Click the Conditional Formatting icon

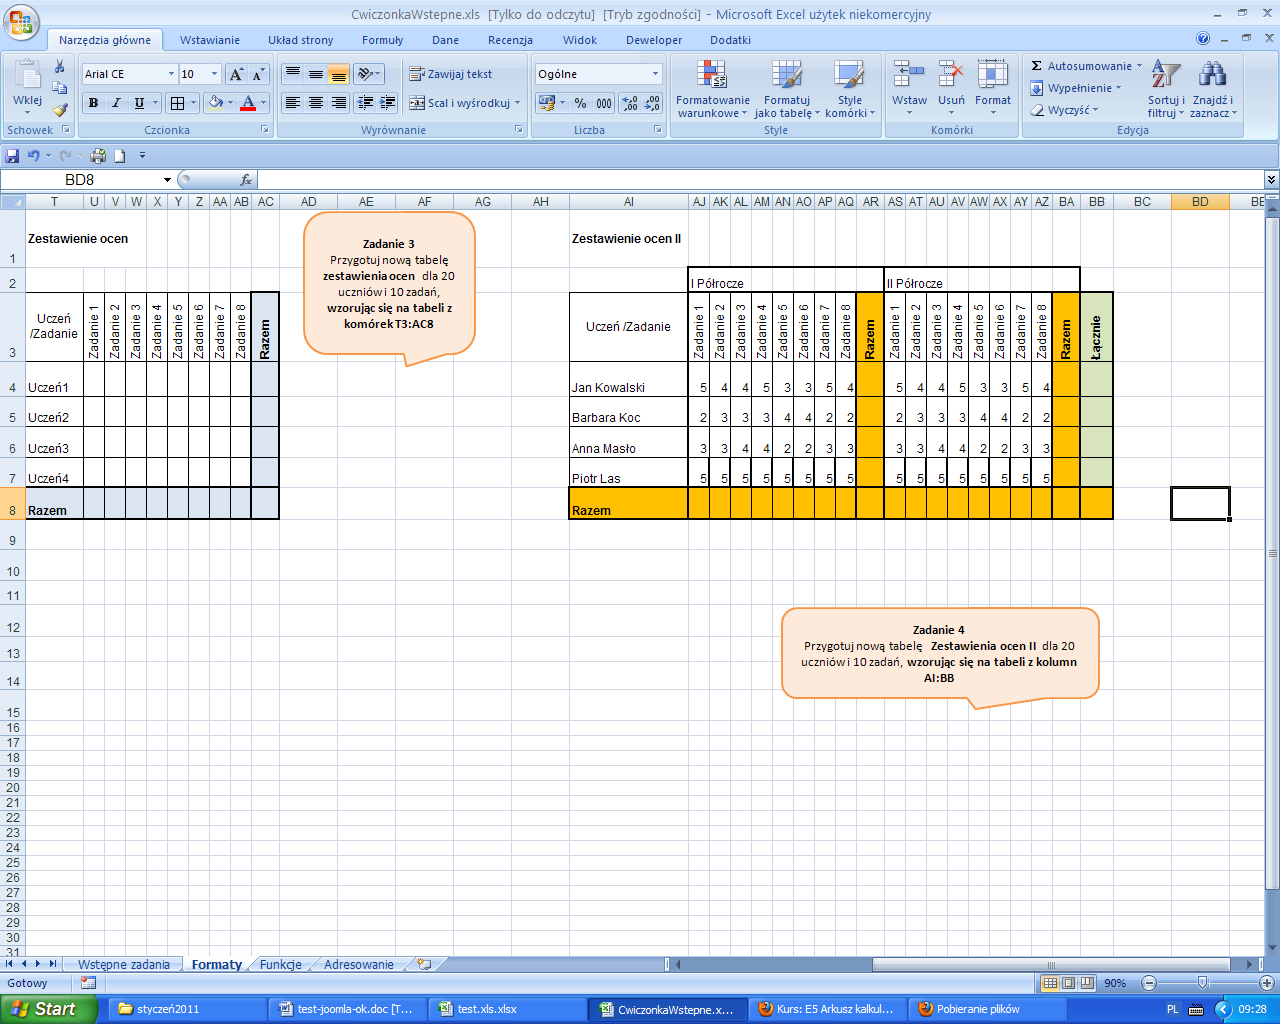pos(712,75)
